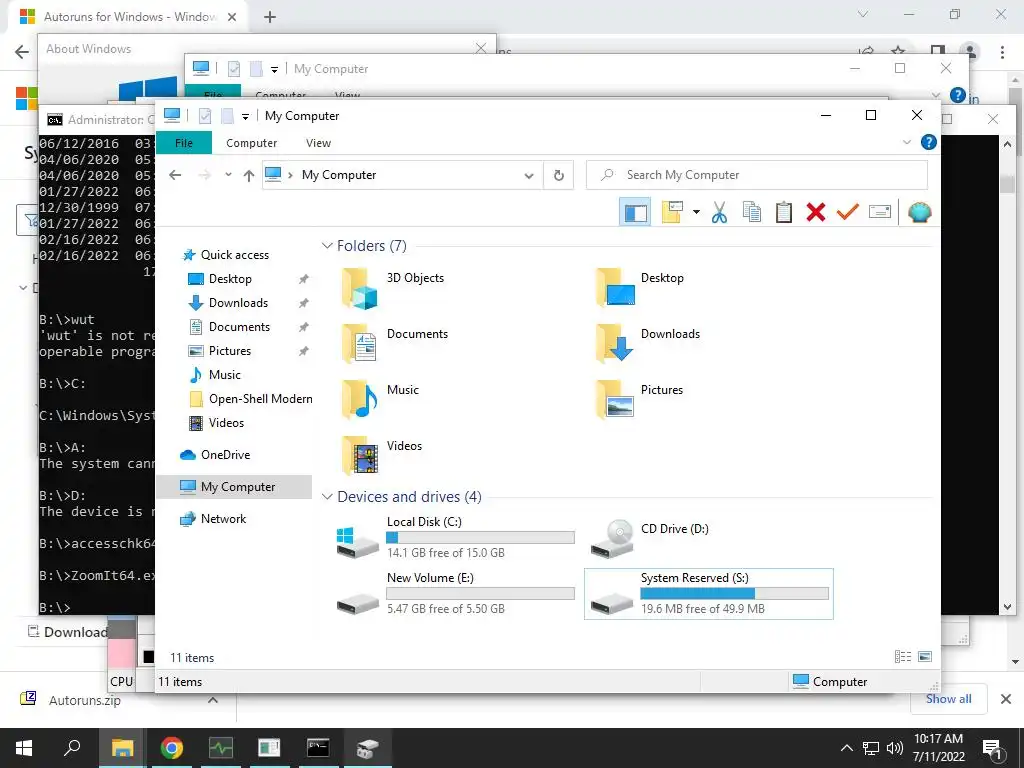The height and width of the screenshot is (768, 1024).
Task: Click the orange checkmark Properties icon
Action: [848, 212]
